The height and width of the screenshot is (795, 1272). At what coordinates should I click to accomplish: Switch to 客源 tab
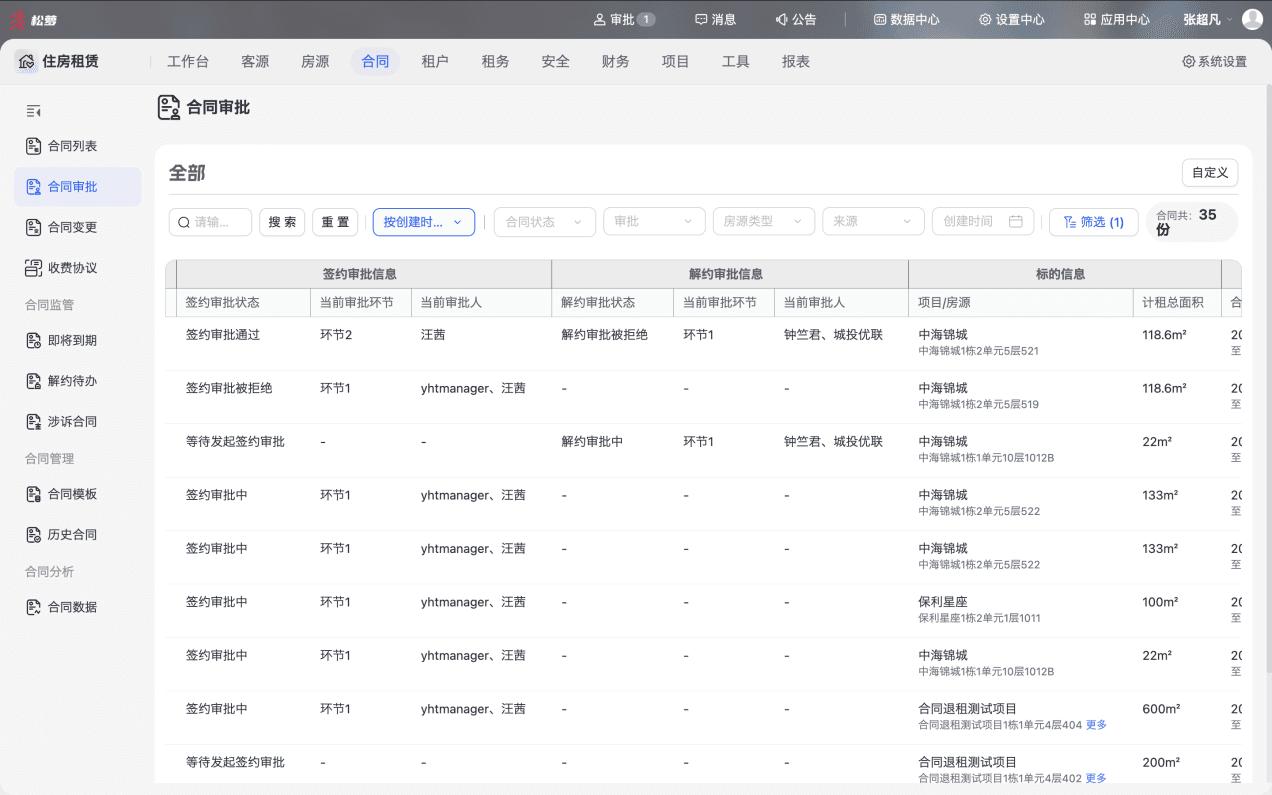tap(255, 62)
